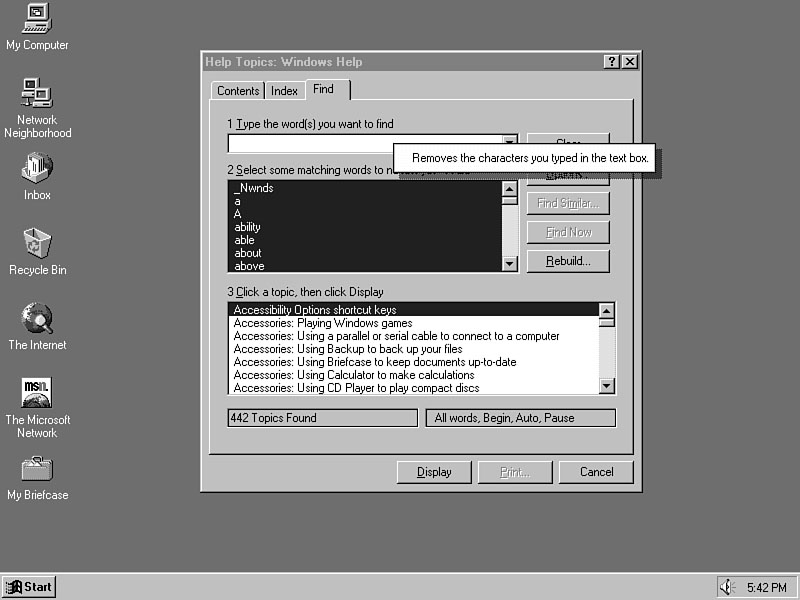This screenshot has height=600, width=800.
Task: Select lowercase 'a' in matching words list
Action: [x=365, y=201]
